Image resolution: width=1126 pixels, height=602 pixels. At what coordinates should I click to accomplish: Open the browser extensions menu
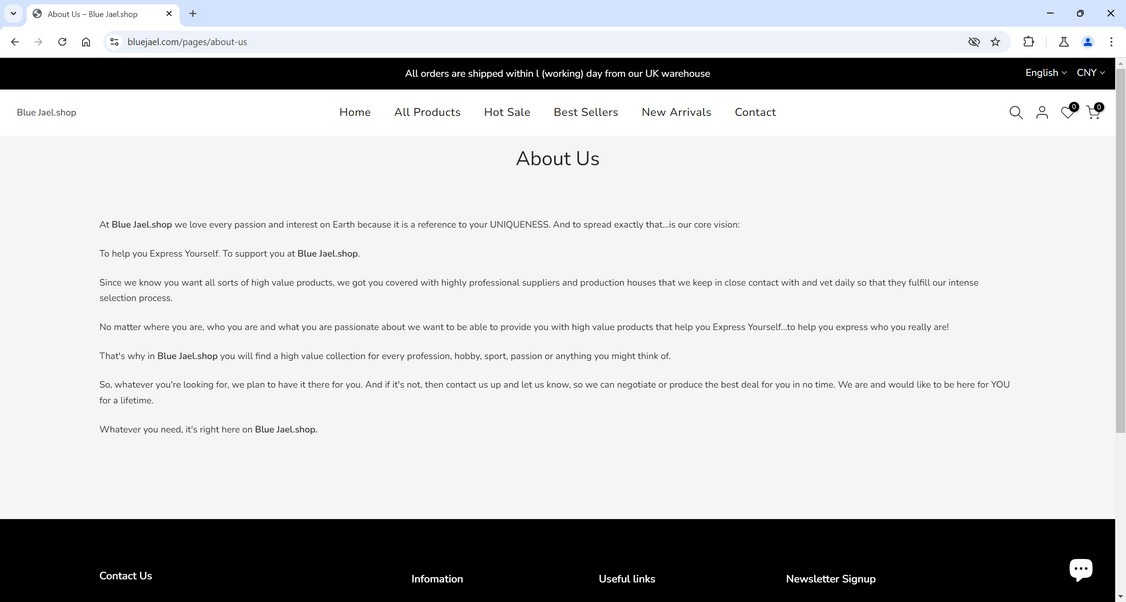coord(1028,42)
